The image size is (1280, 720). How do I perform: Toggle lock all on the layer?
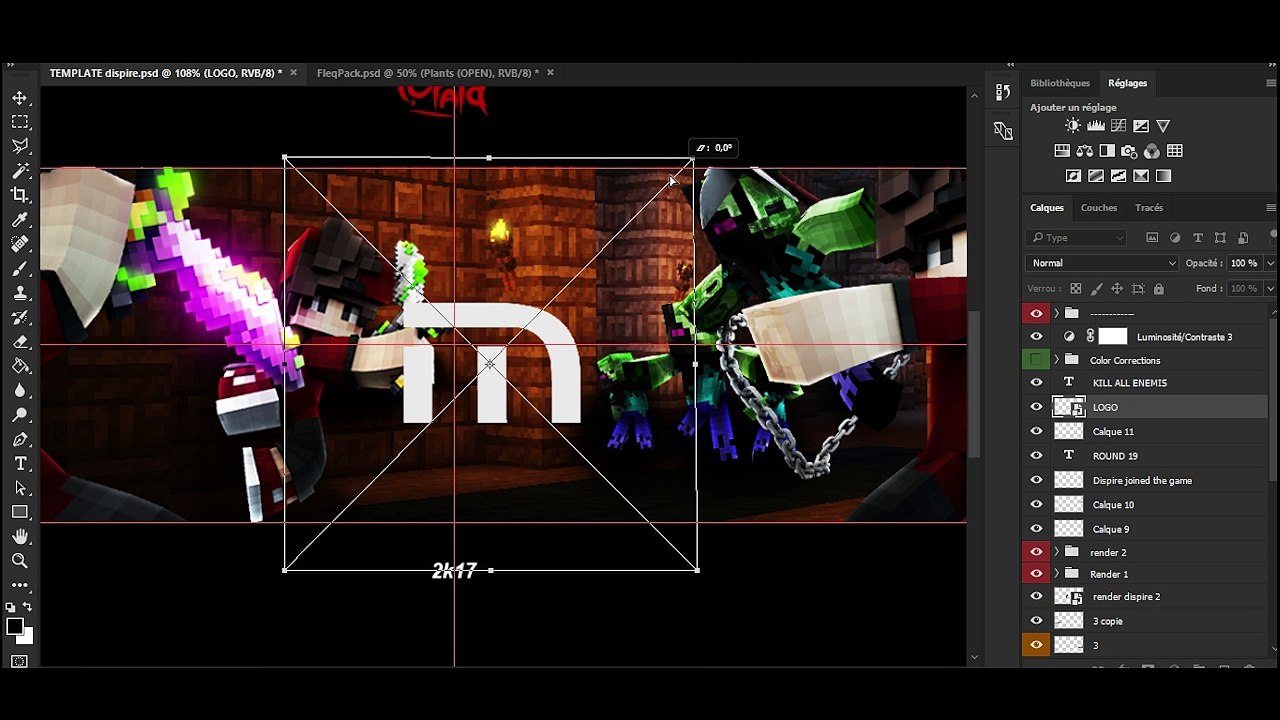pyautogui.click(x=1158, y=289)
